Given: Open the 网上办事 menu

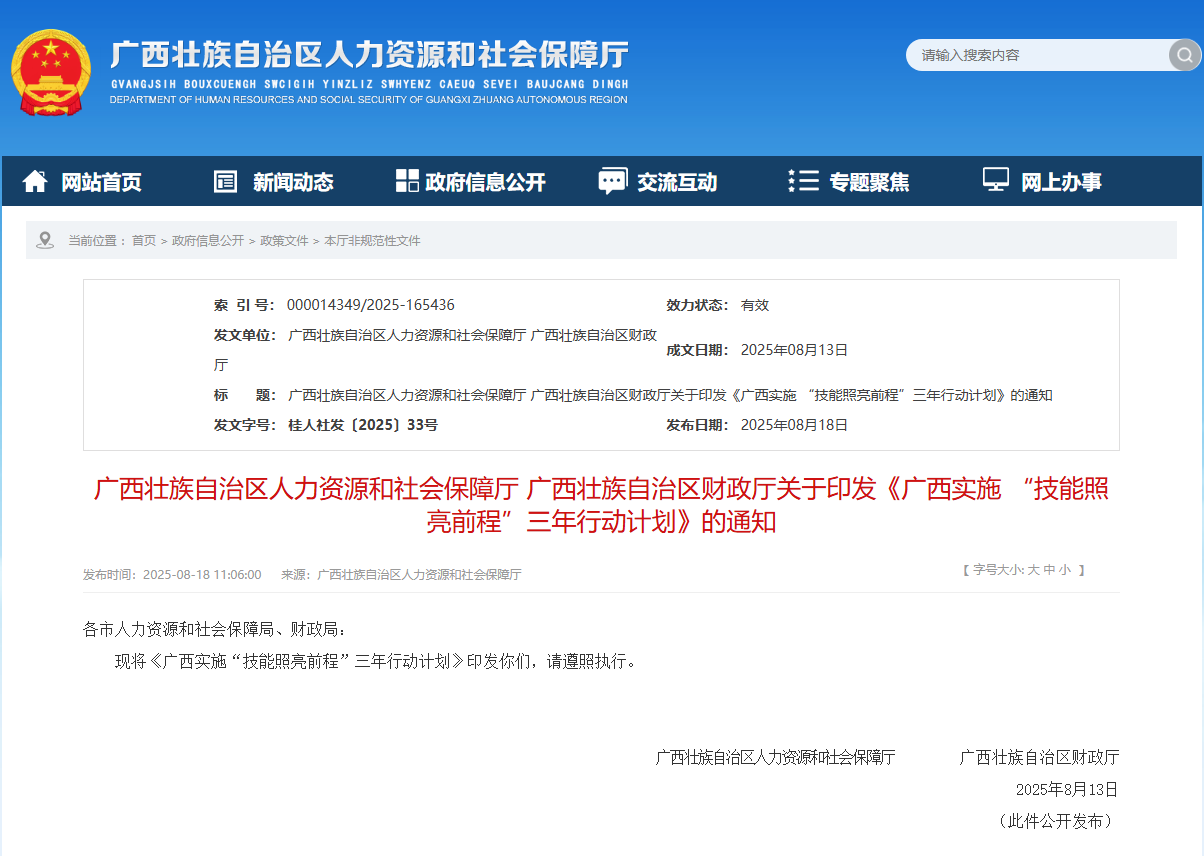Looking at the screenshot, I should tap(1060, 182).
